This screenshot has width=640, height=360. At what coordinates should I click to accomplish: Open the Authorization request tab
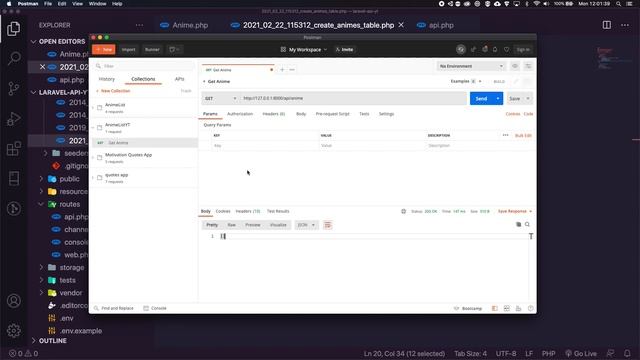pyautogui.click(x=240, y=114)
